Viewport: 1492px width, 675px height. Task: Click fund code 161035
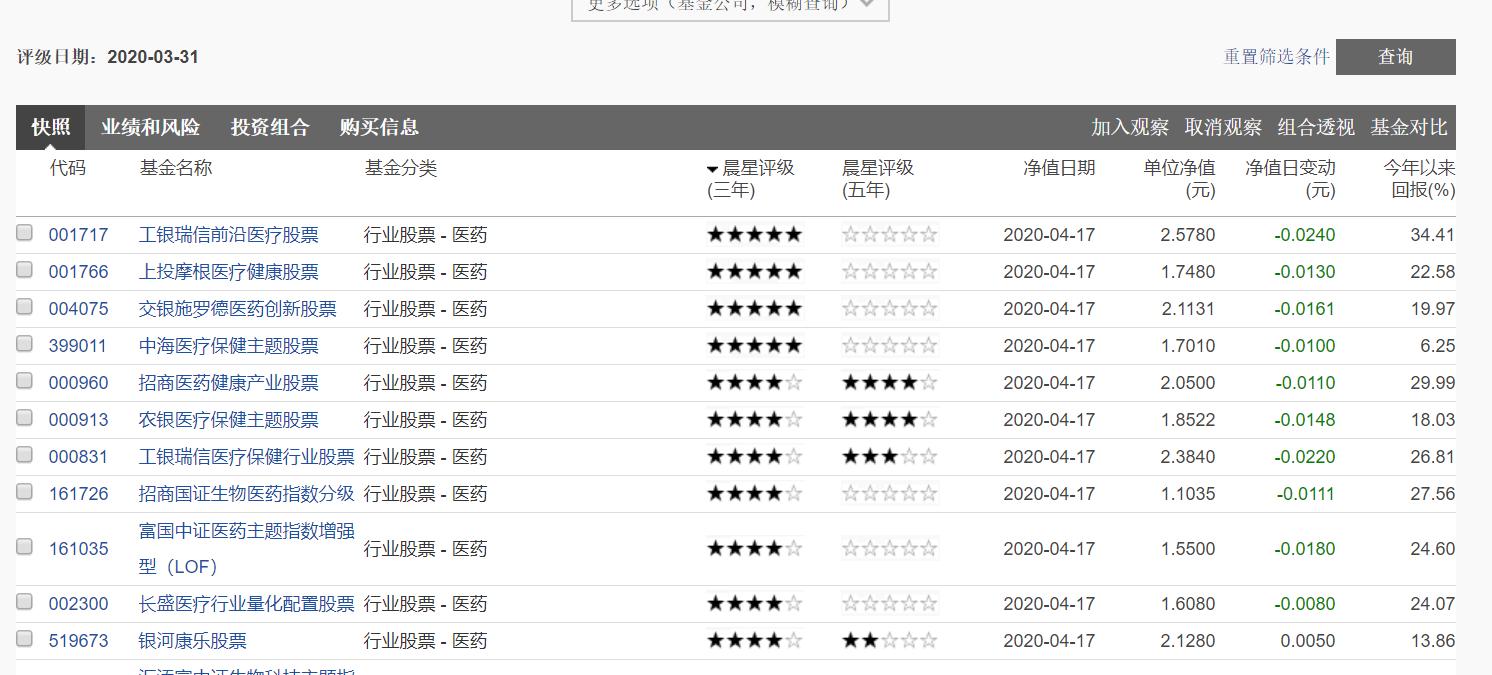(x=78, y=549)
